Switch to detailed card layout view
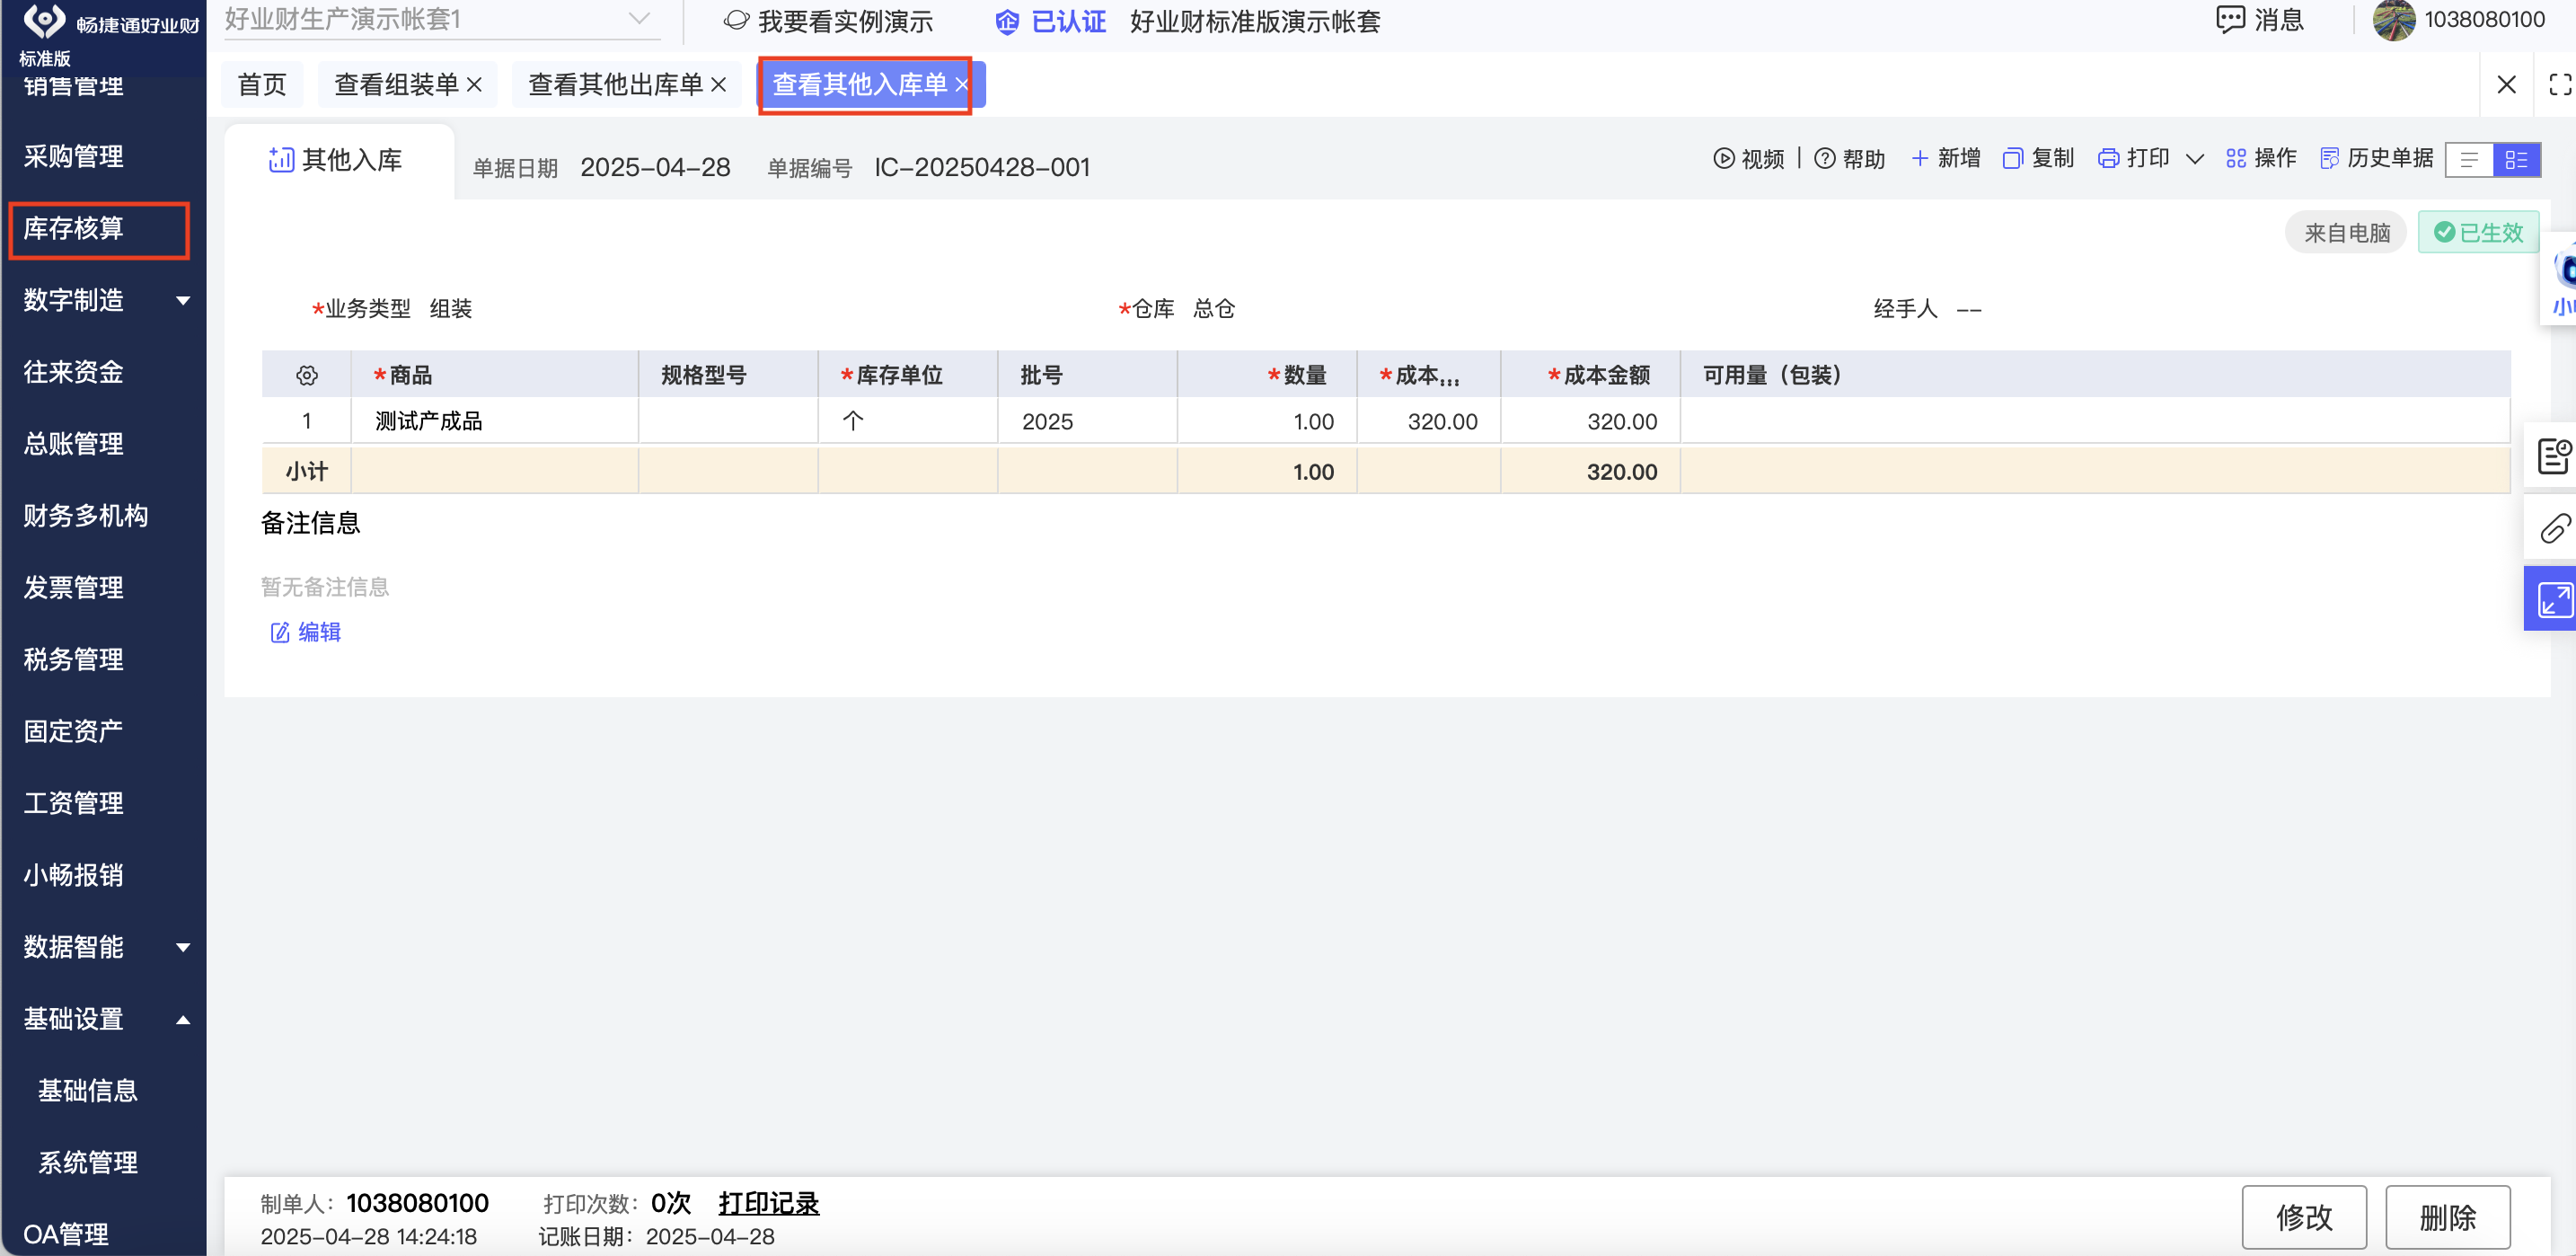 coord(2516,160)
